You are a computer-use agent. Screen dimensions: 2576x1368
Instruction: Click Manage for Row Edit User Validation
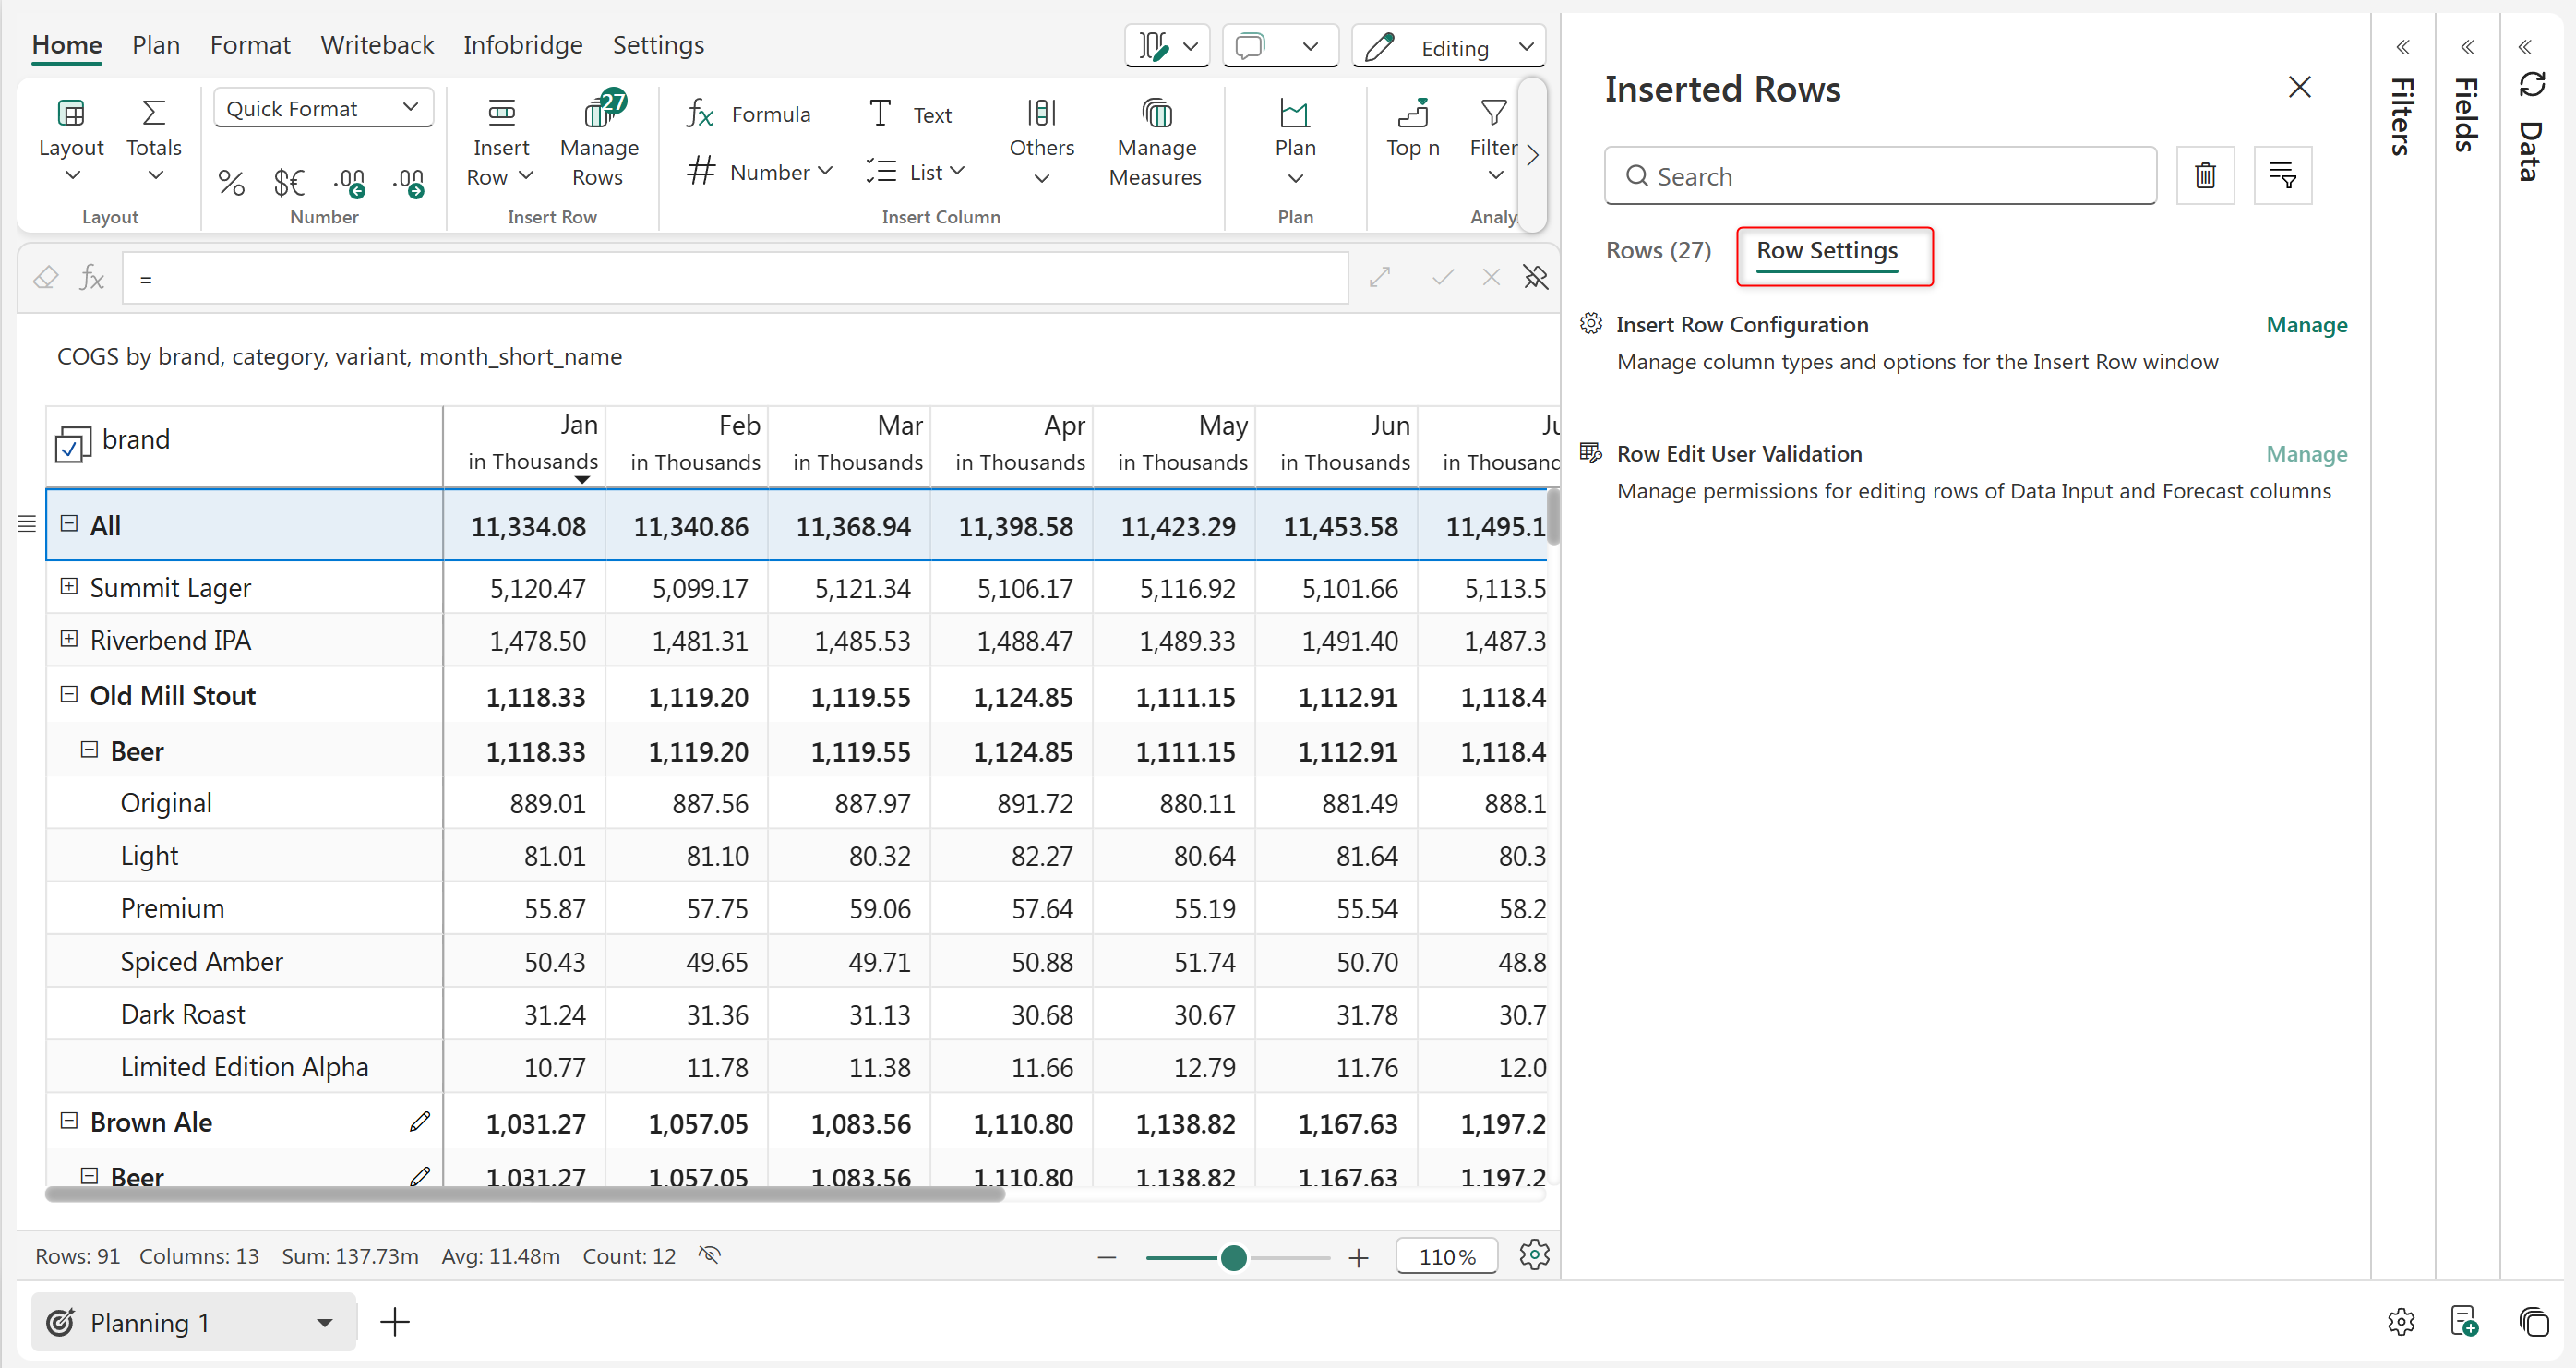point(2306,454)
